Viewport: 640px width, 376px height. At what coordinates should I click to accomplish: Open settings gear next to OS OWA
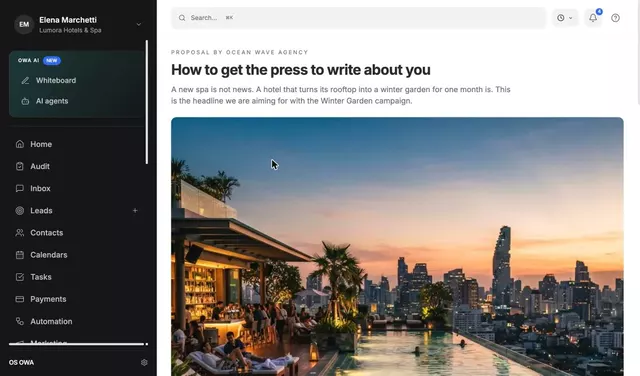pos(144,363)
